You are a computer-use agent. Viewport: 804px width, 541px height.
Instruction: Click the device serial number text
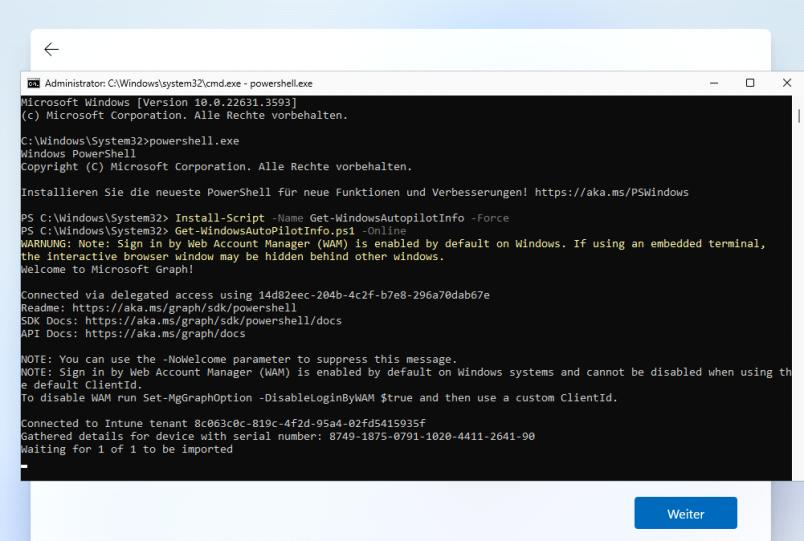[432, 436]
